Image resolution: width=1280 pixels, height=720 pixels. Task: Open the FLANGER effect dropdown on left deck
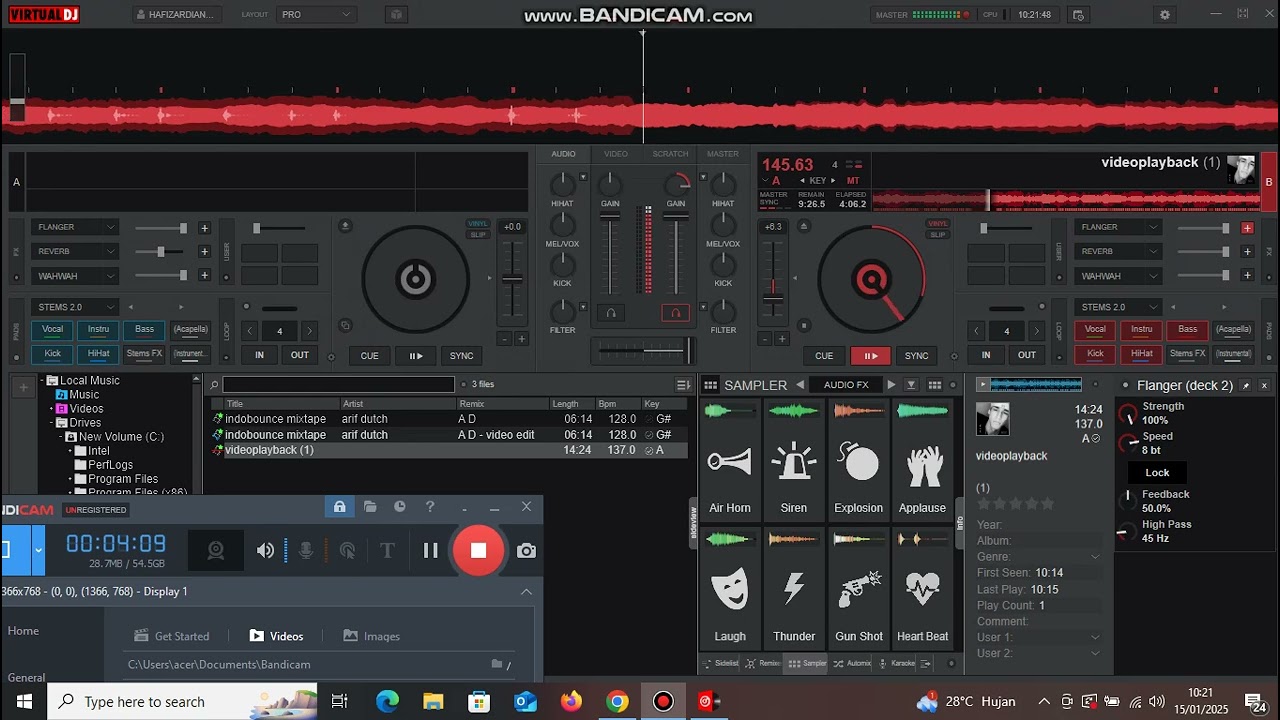75,227
